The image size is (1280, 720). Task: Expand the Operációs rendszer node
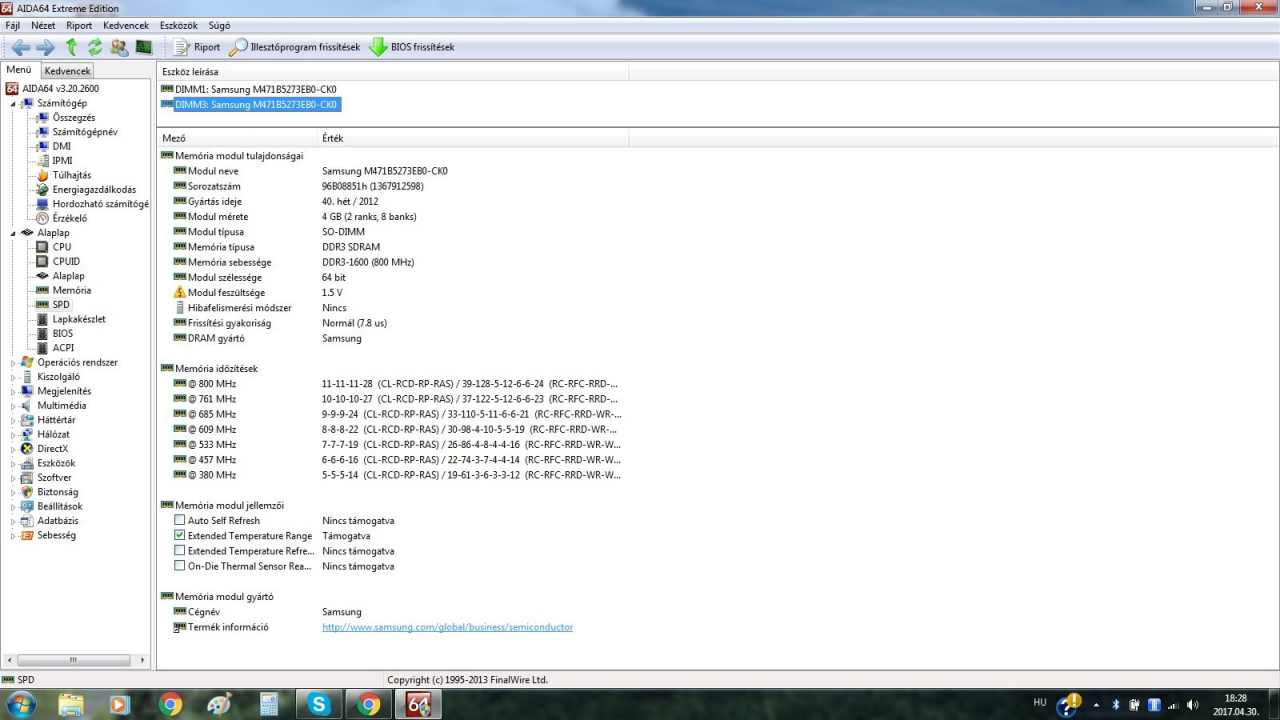pyautogui.click(x=14, y=362)
